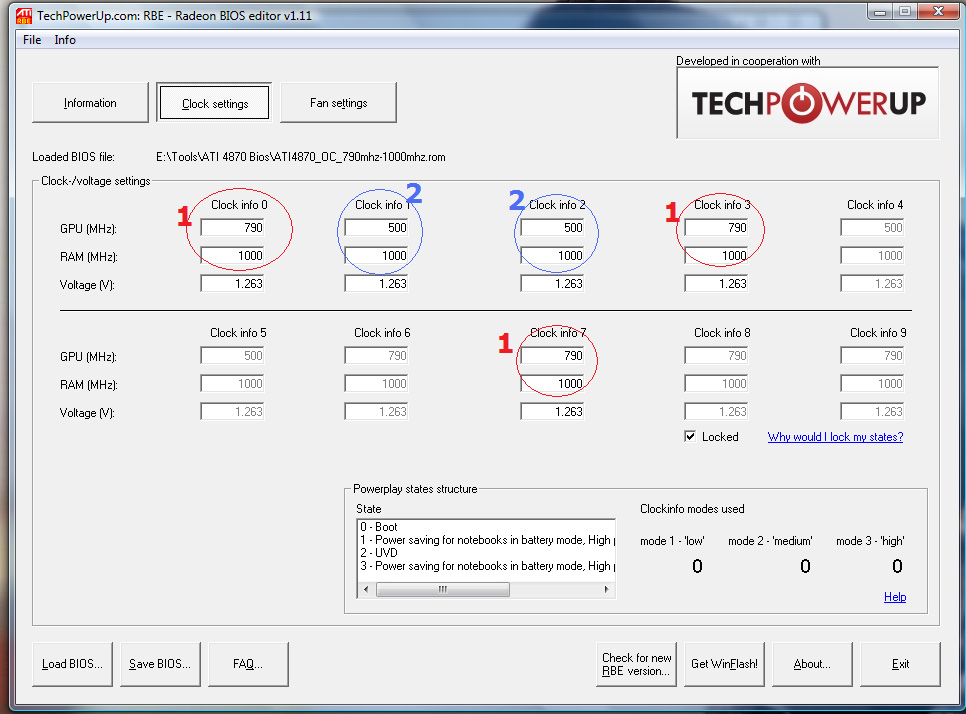Open the File menu
This screenshot has width=966, height=714.
click(x=32, y=40)
